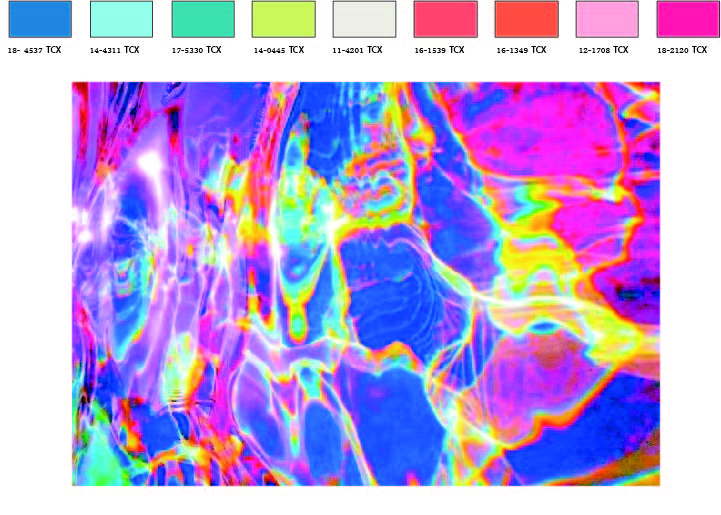Click the label text '16-1539 TCX'
The image size is (721, 515).
439,50
